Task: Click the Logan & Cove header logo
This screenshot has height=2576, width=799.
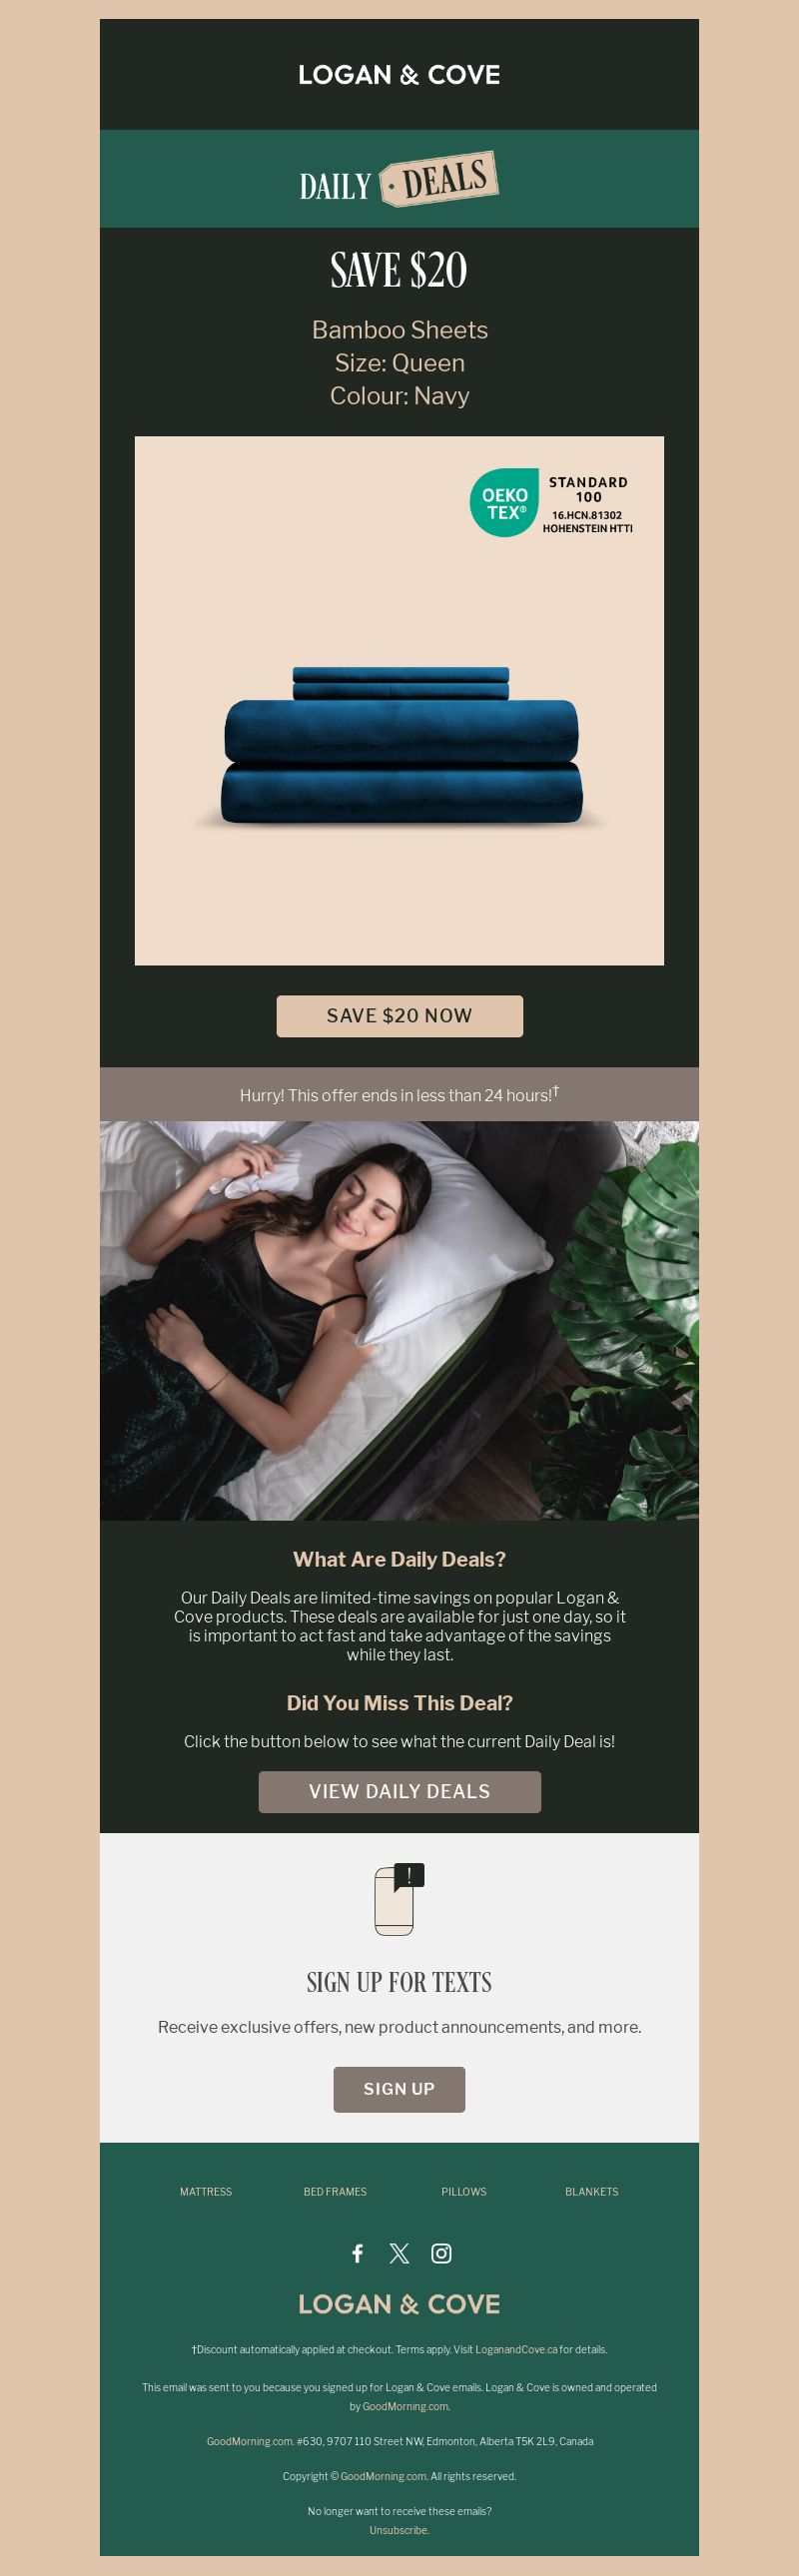Action: pyautogui.click(x=399, y=75)
